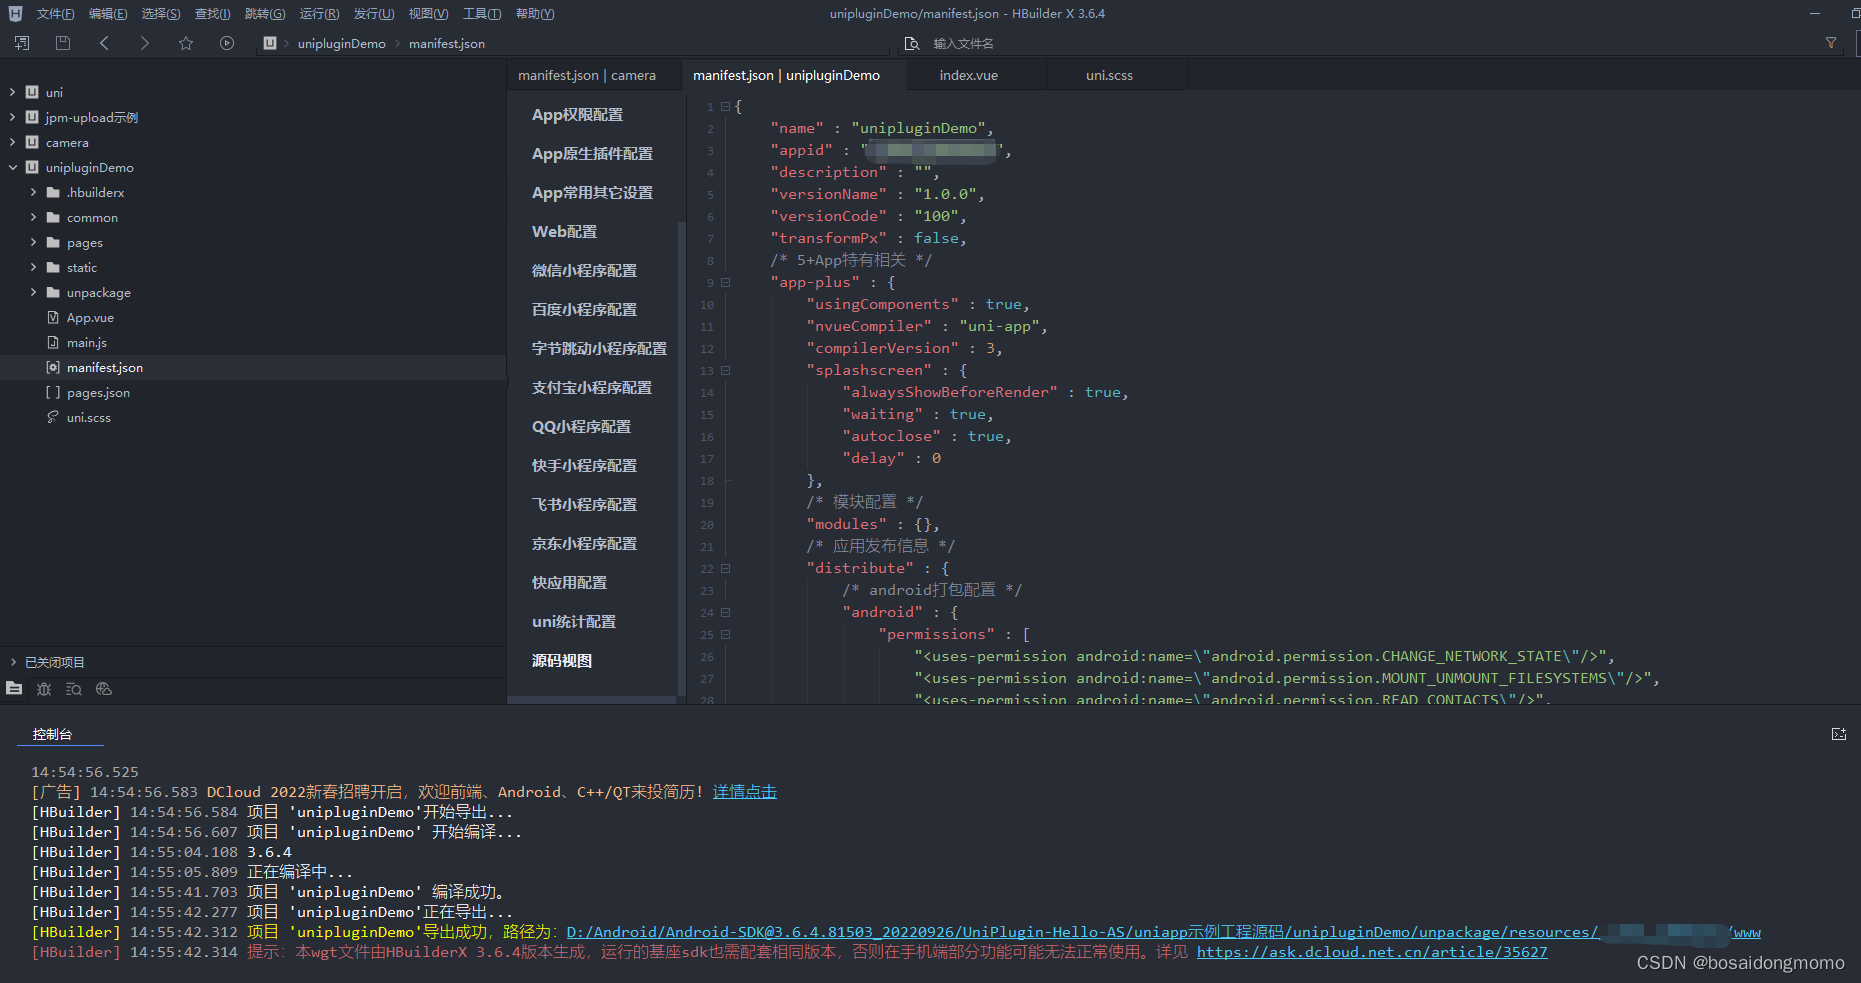This screenshot has width=1861, height=983.
Task: Go back with the left arrow icon
Action: pyautogui.click(x=104, y=43)
